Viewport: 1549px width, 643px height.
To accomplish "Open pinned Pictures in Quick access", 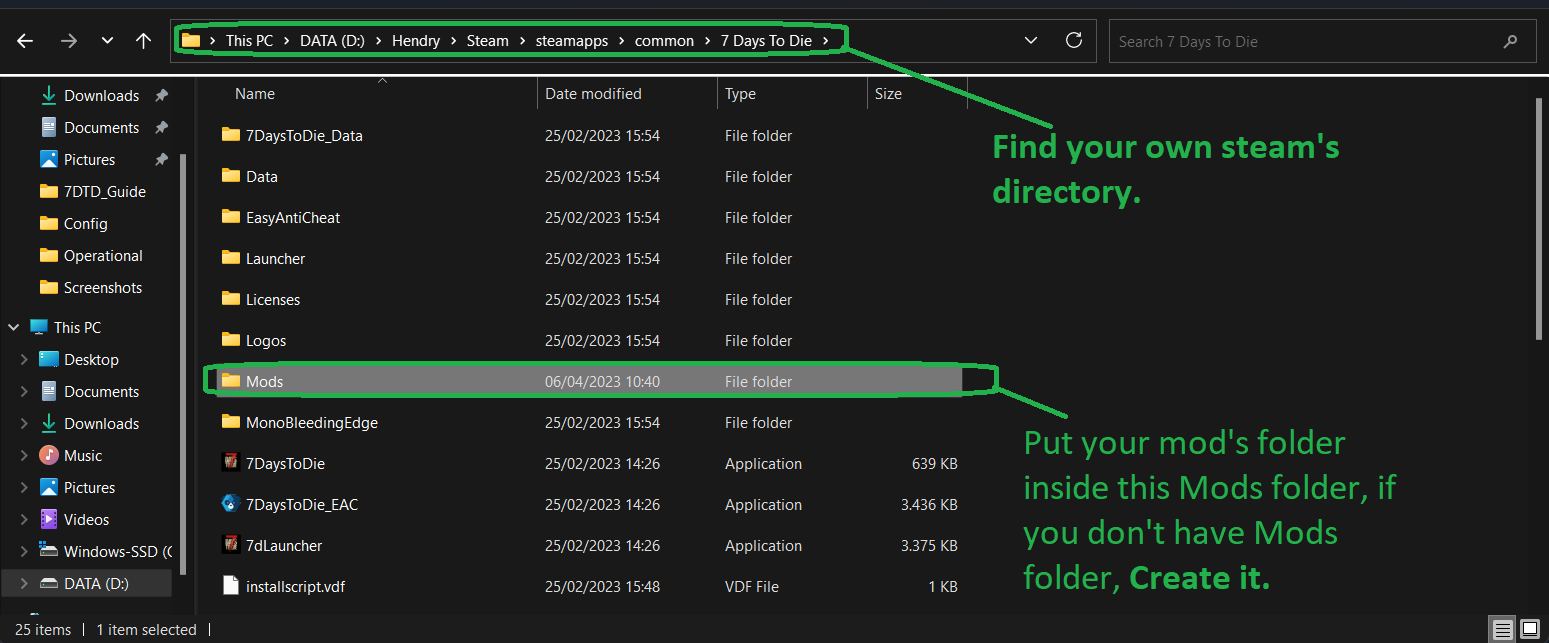I will coord(89,160).
